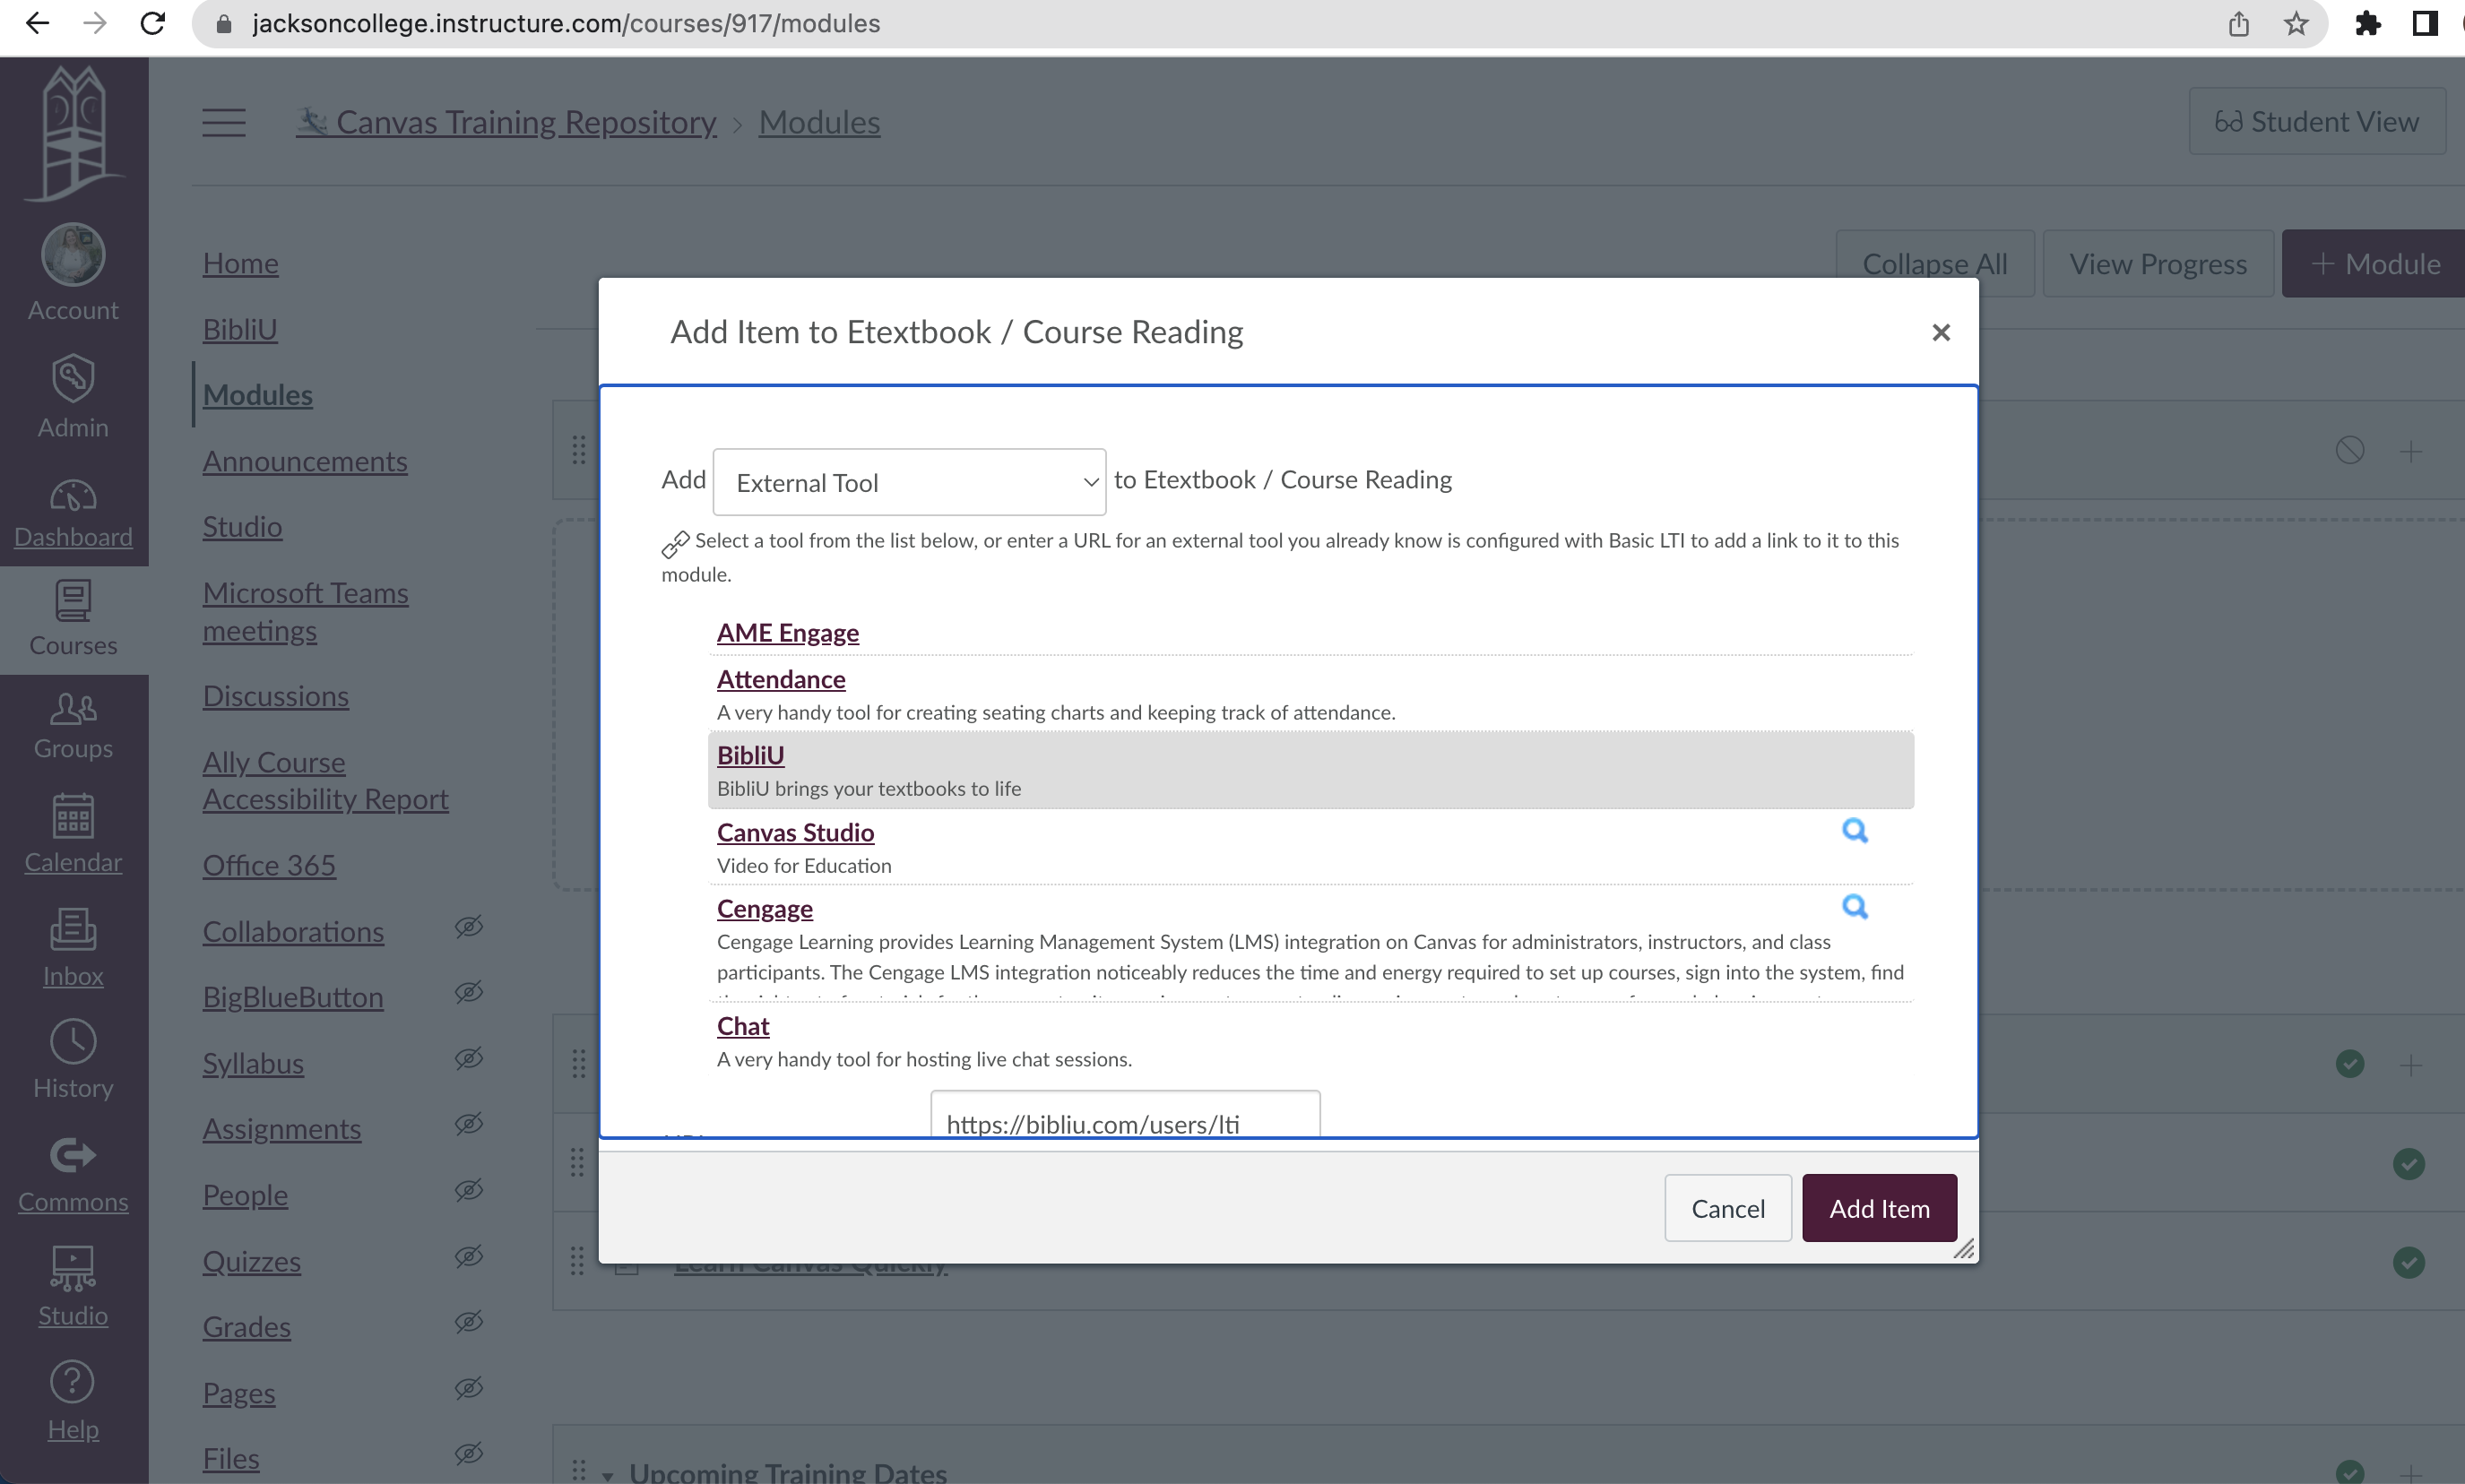Open the Courses menu in global nav
This screenshot has width=2465, height=1484.
click(x=73, y=619)
